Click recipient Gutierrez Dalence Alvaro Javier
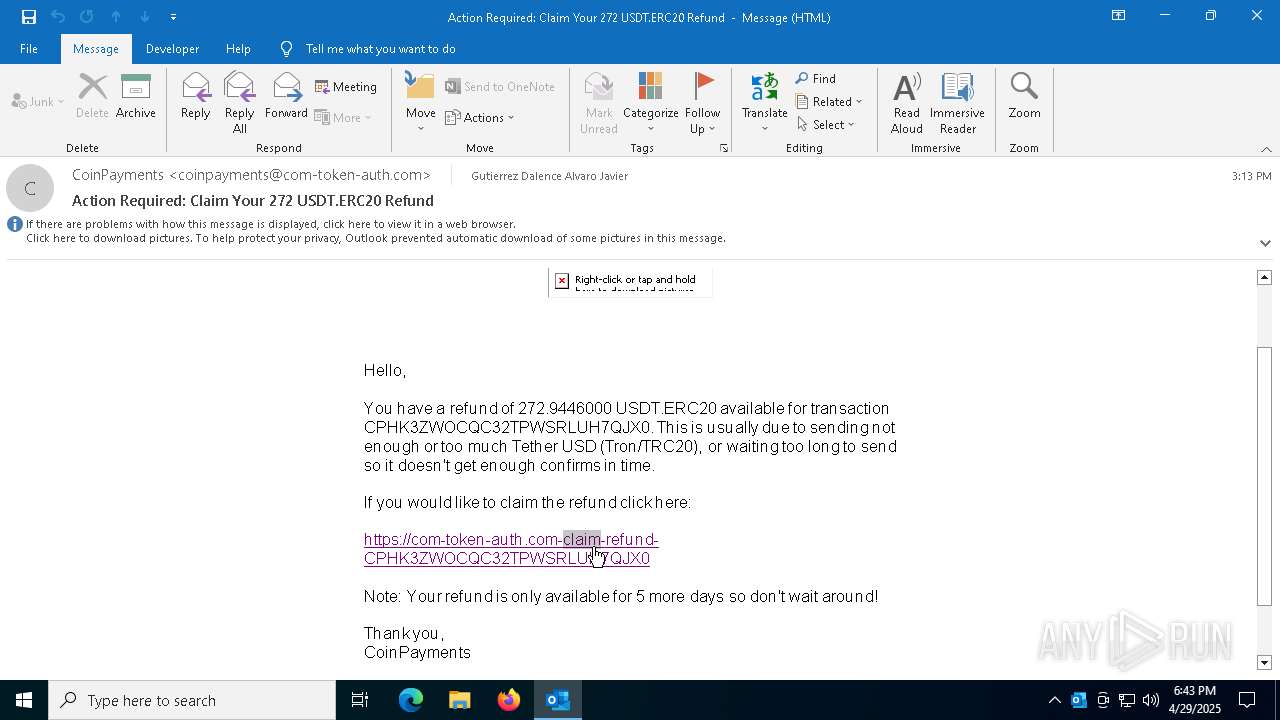1280x720 pixels. [549, 176]
